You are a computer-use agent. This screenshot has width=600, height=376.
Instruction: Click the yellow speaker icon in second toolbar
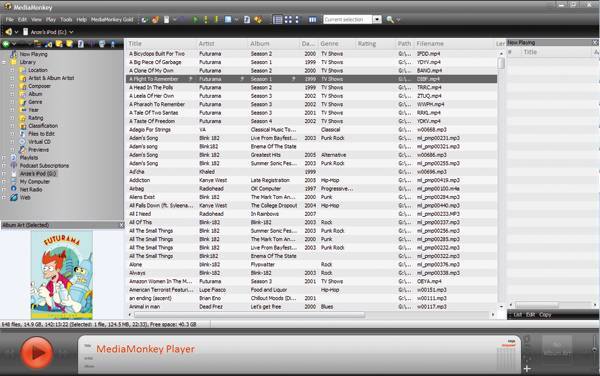pos(8,32)
